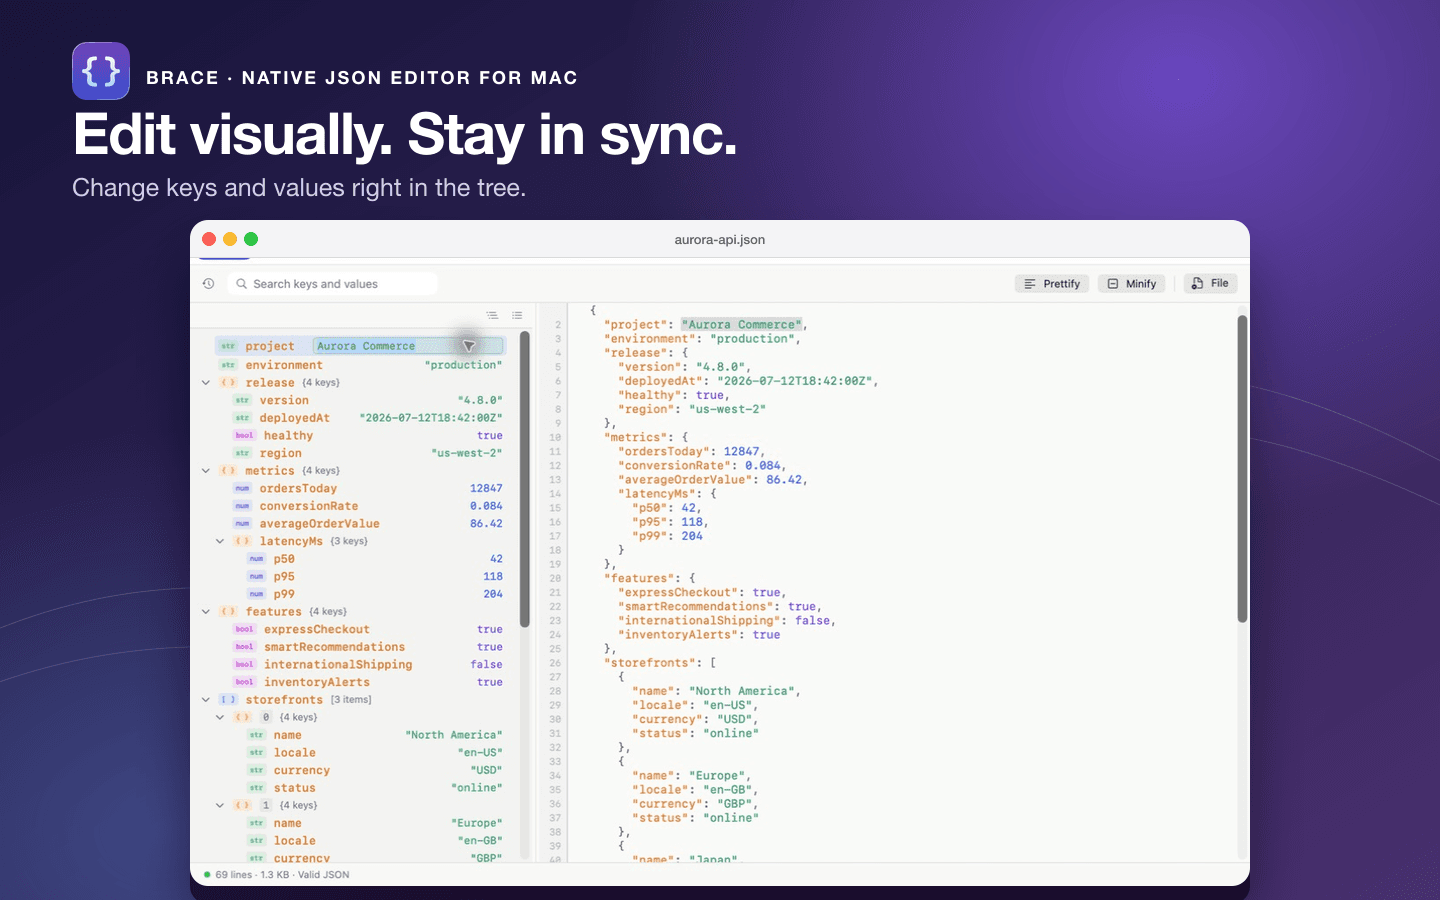Viewport: 1440px width, 900px height.
Task: Click the expand-all tree icon
Action: point(492,315)
